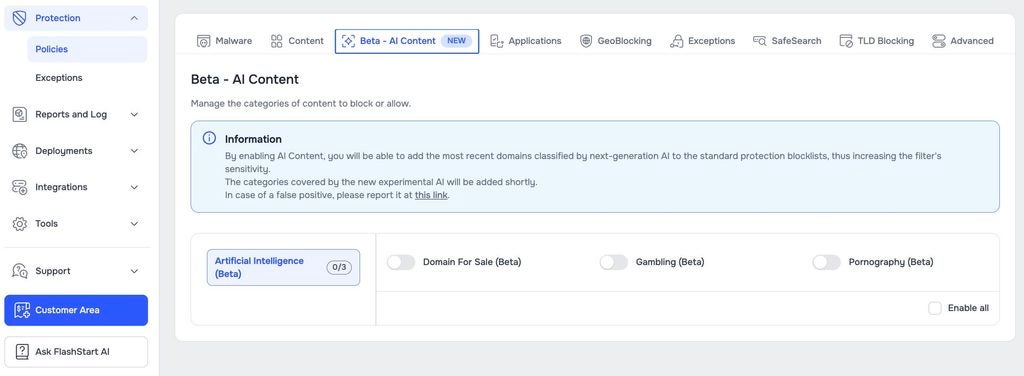Click the "Domain For Sale (Beta)" label
The image size is (1024, 376).
coord(472,262)
